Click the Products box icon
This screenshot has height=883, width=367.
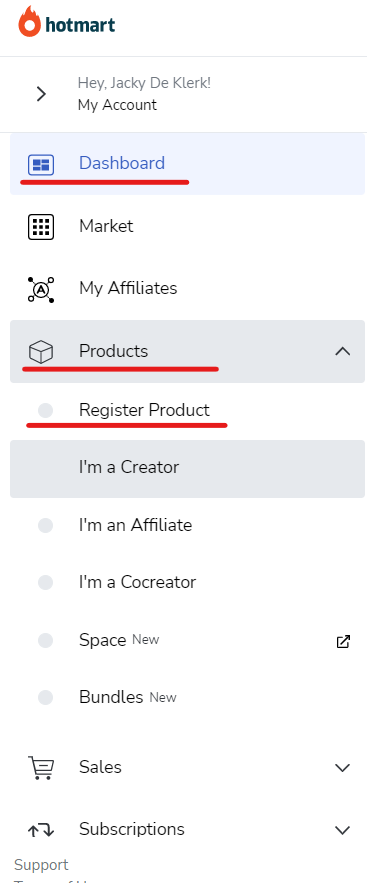tap(41, 352)
